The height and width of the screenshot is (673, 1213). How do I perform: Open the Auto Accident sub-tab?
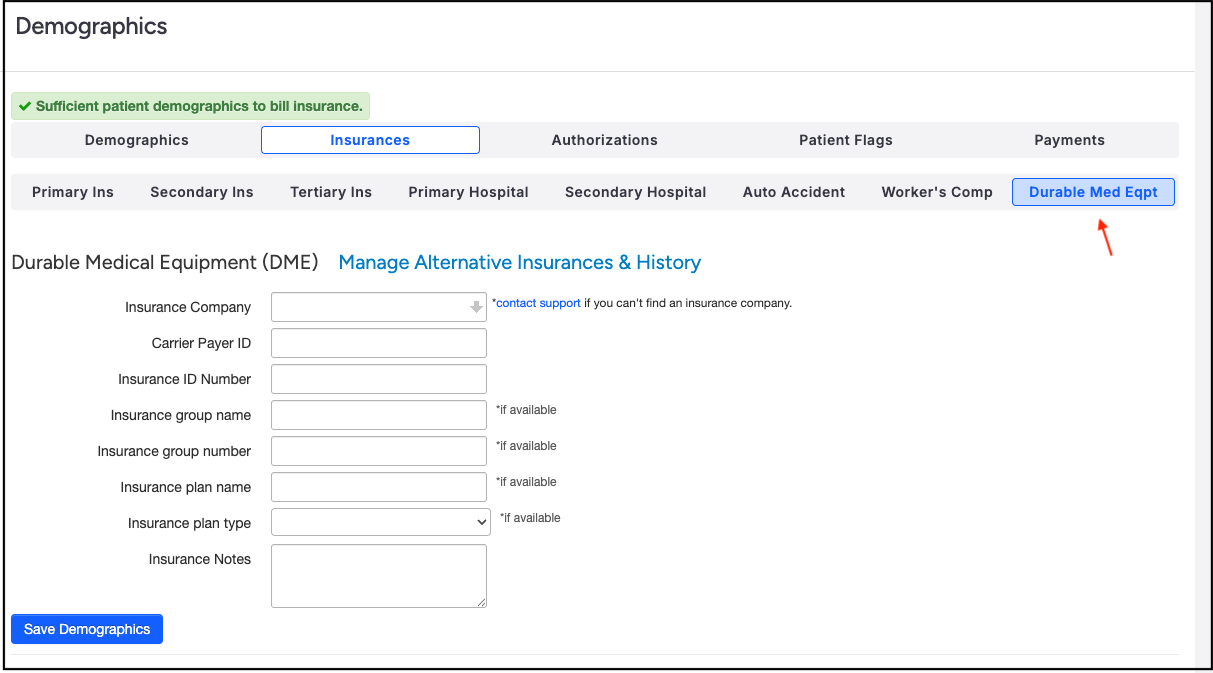coord(794,192)
